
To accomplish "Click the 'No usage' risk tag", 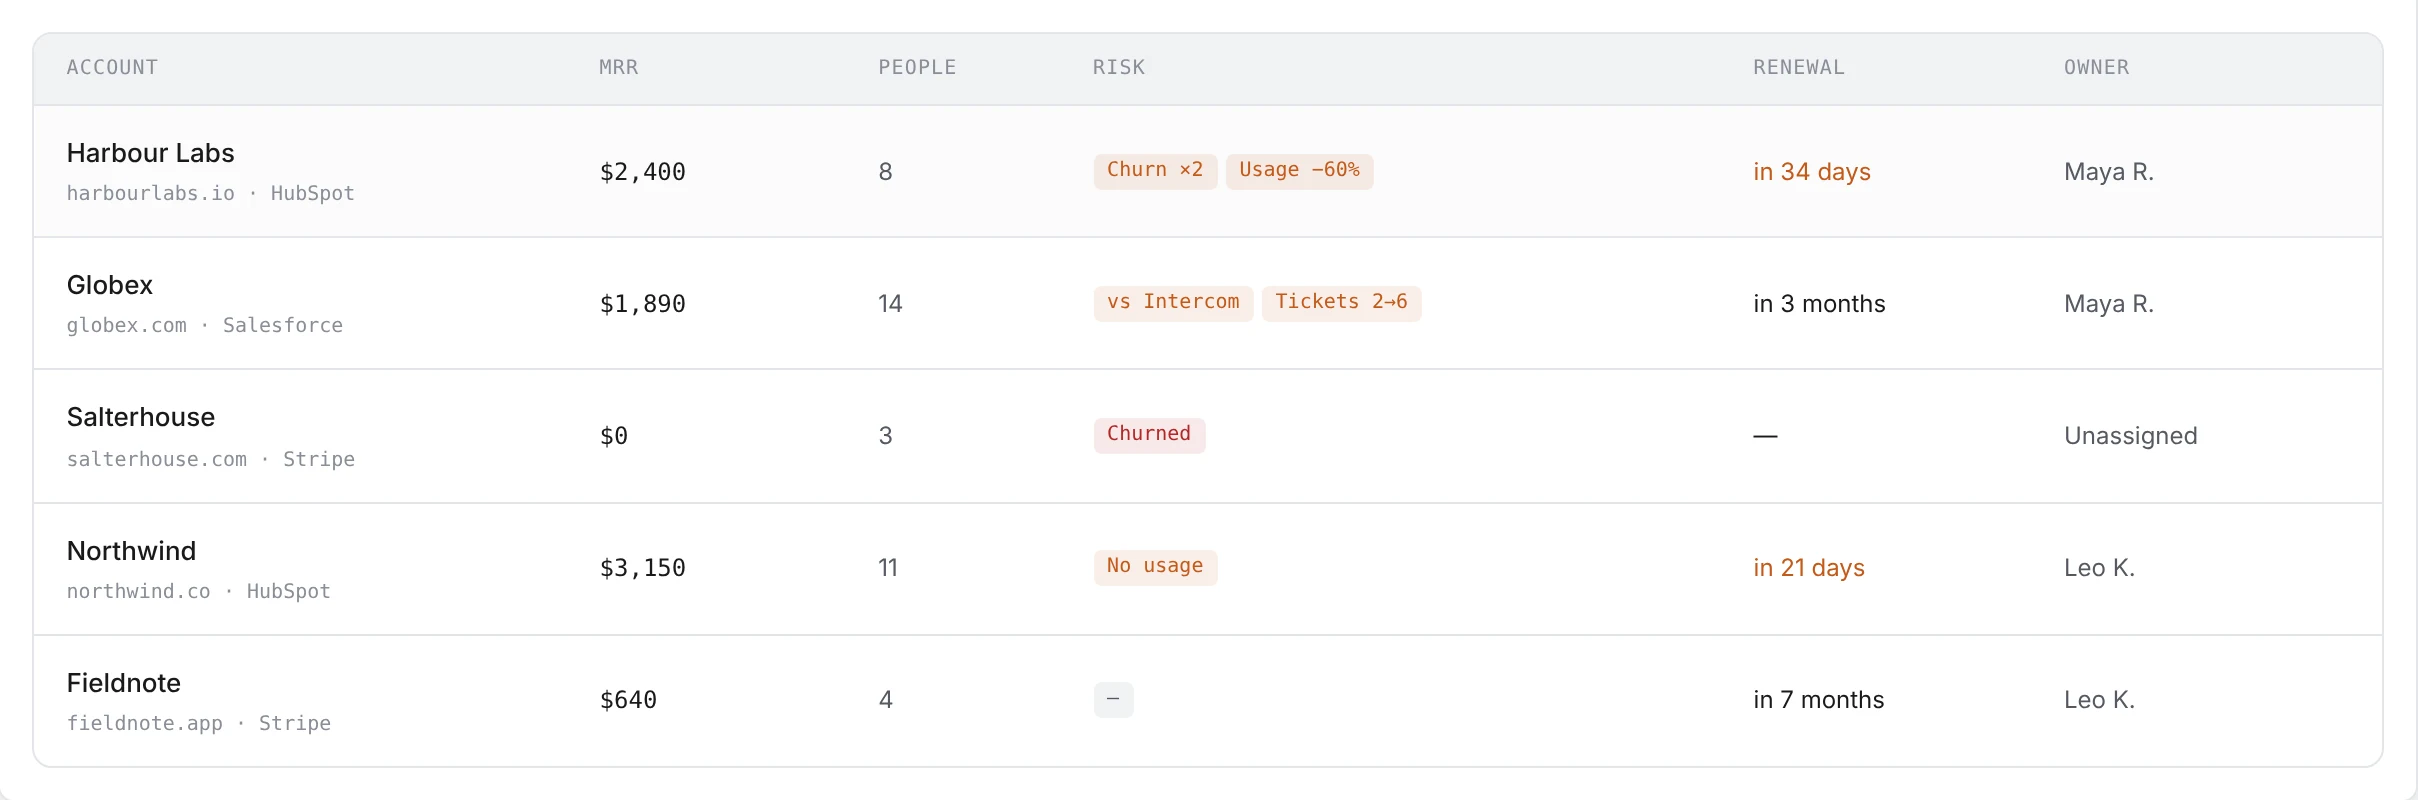I will pyautogui.click(x=1155, y=567).
